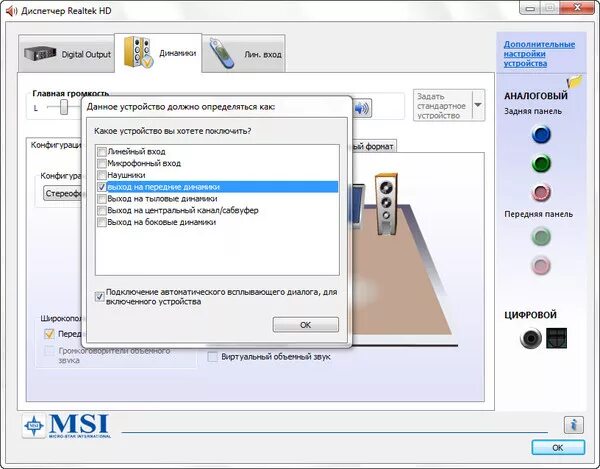Toggle the Передние full-range speakers checkbox
This screenshot has height=469, width=600.
click(49, 334)
